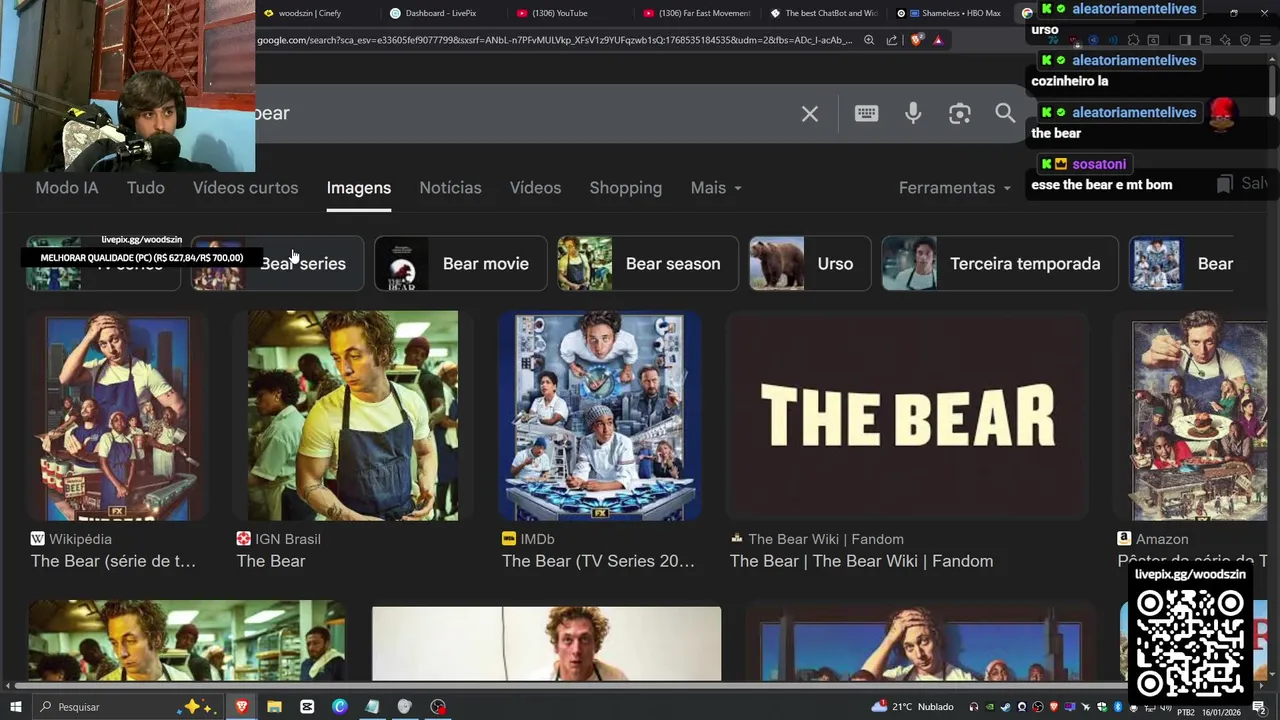Open The Bear Wiki Fandom title link
The image size is (1280, 720).
(861, 561)
